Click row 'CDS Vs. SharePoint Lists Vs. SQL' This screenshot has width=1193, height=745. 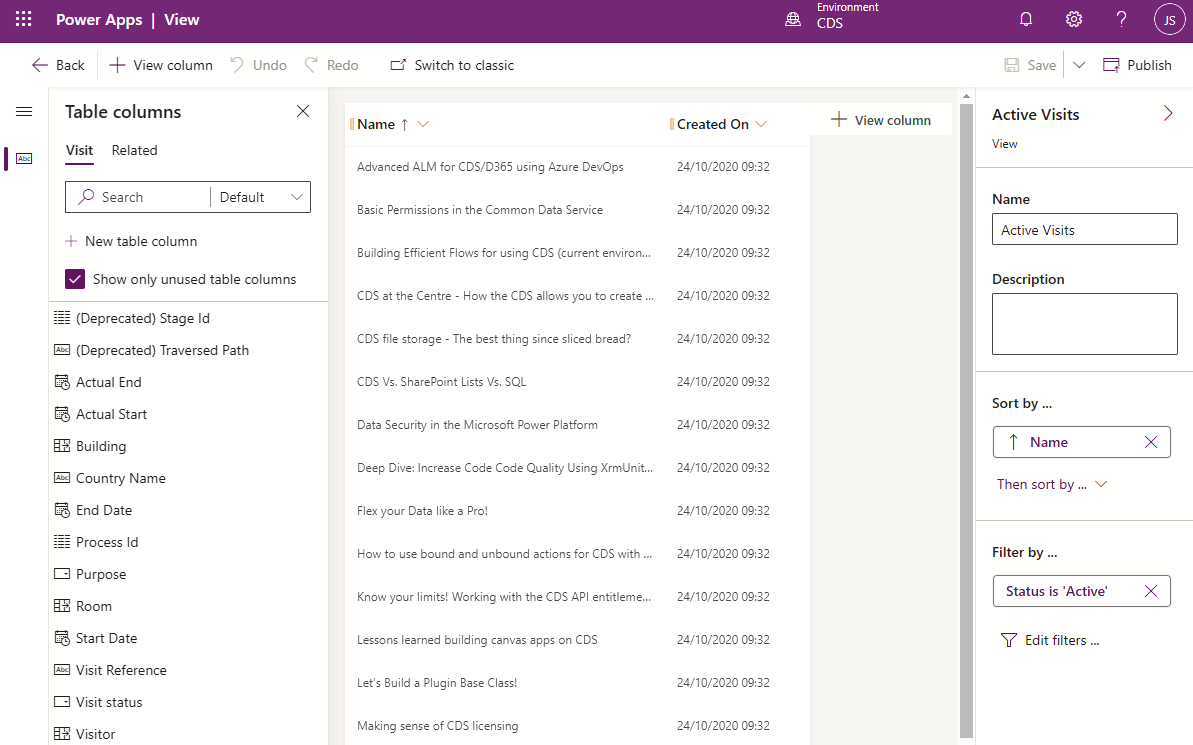point(577,381)
